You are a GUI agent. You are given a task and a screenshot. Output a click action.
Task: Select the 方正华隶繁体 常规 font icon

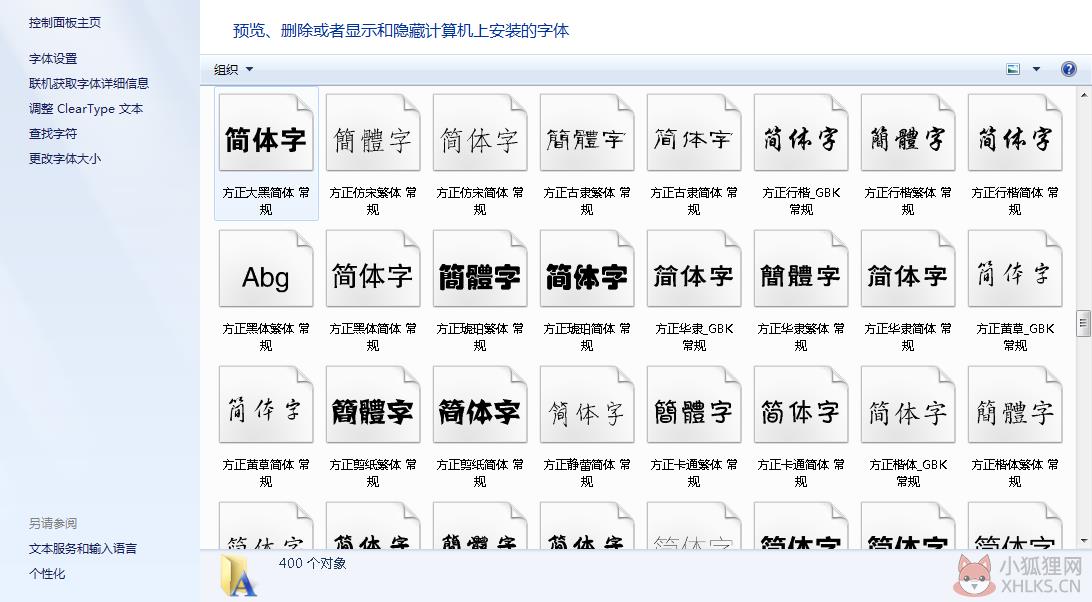click(801, 269)
